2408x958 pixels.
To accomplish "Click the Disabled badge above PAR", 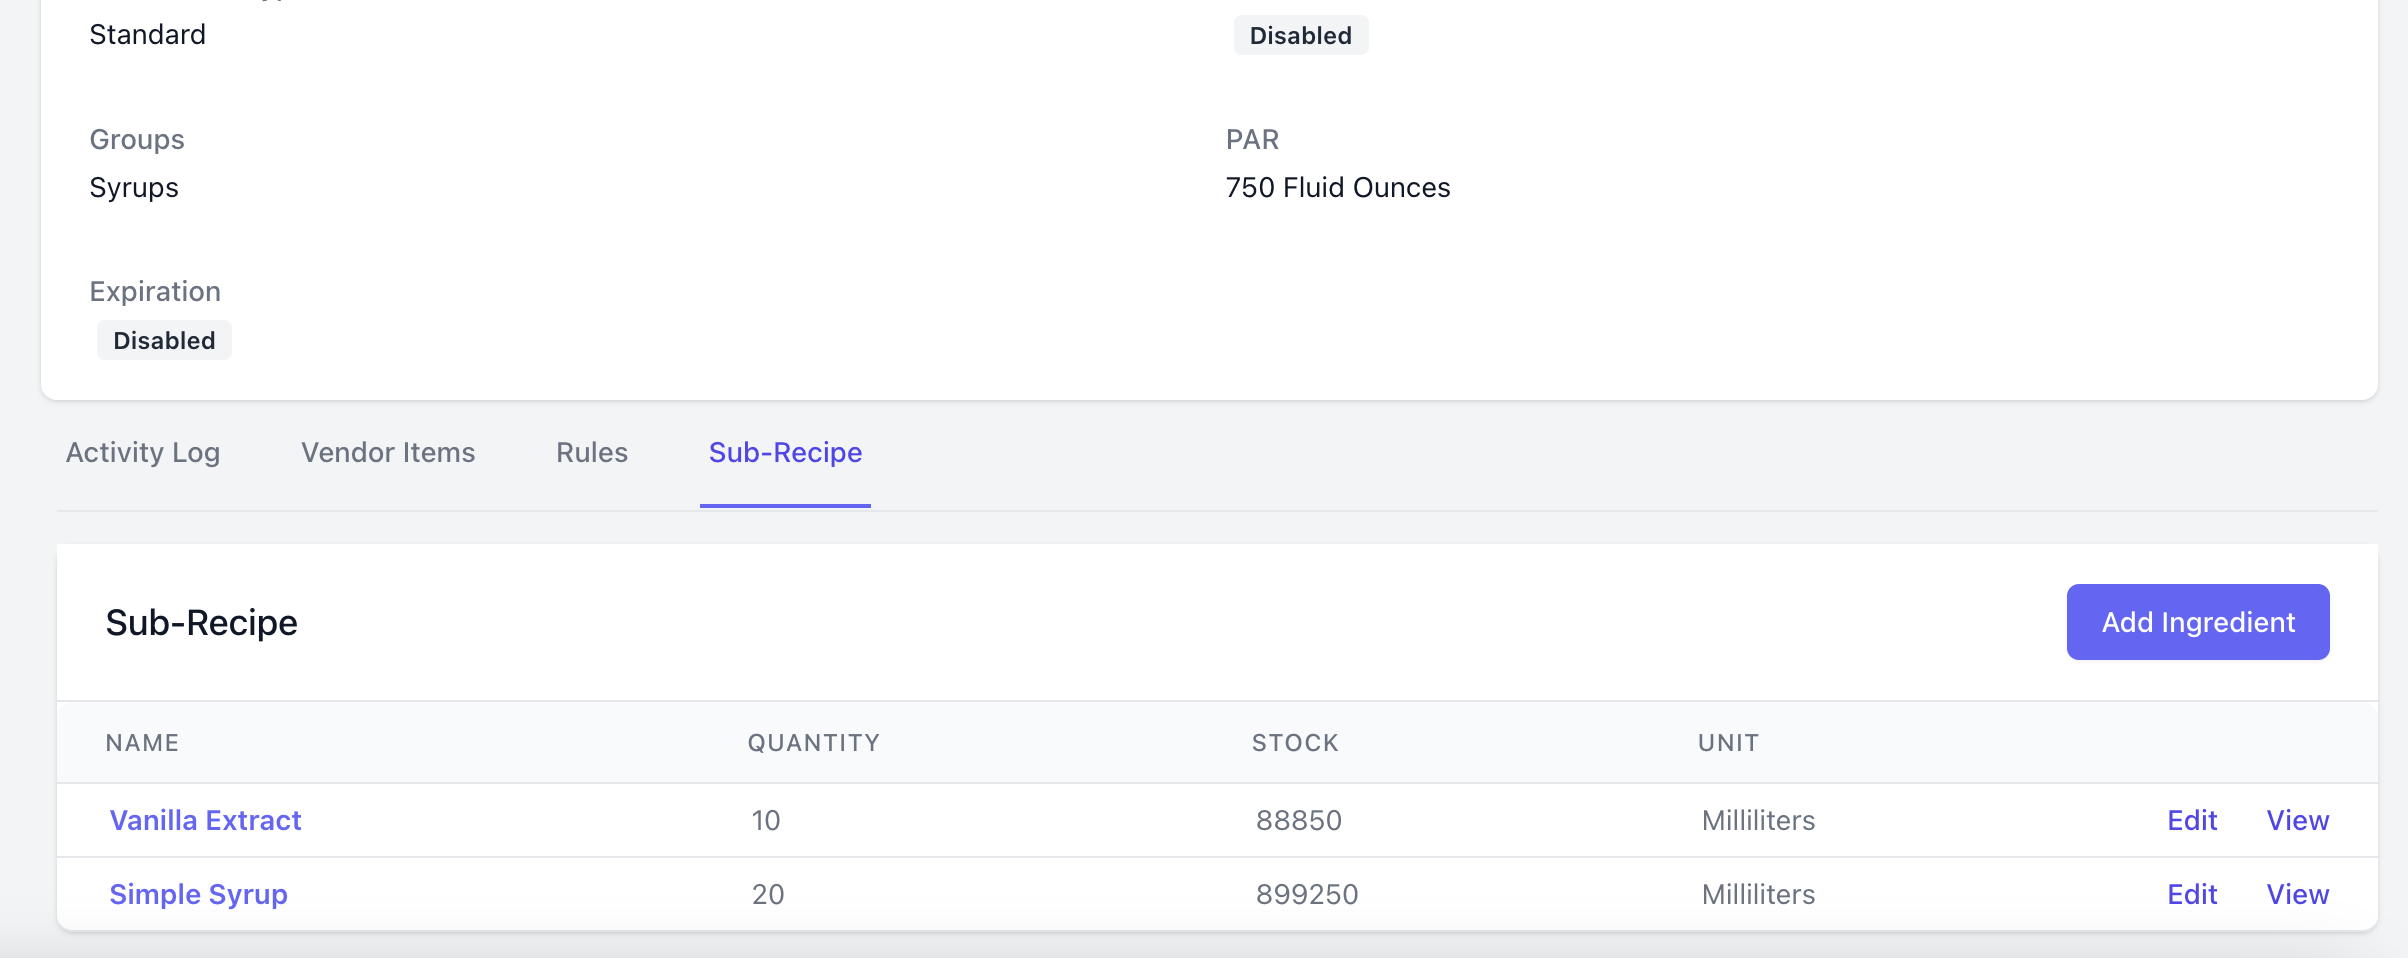I will pos(1301,35).
